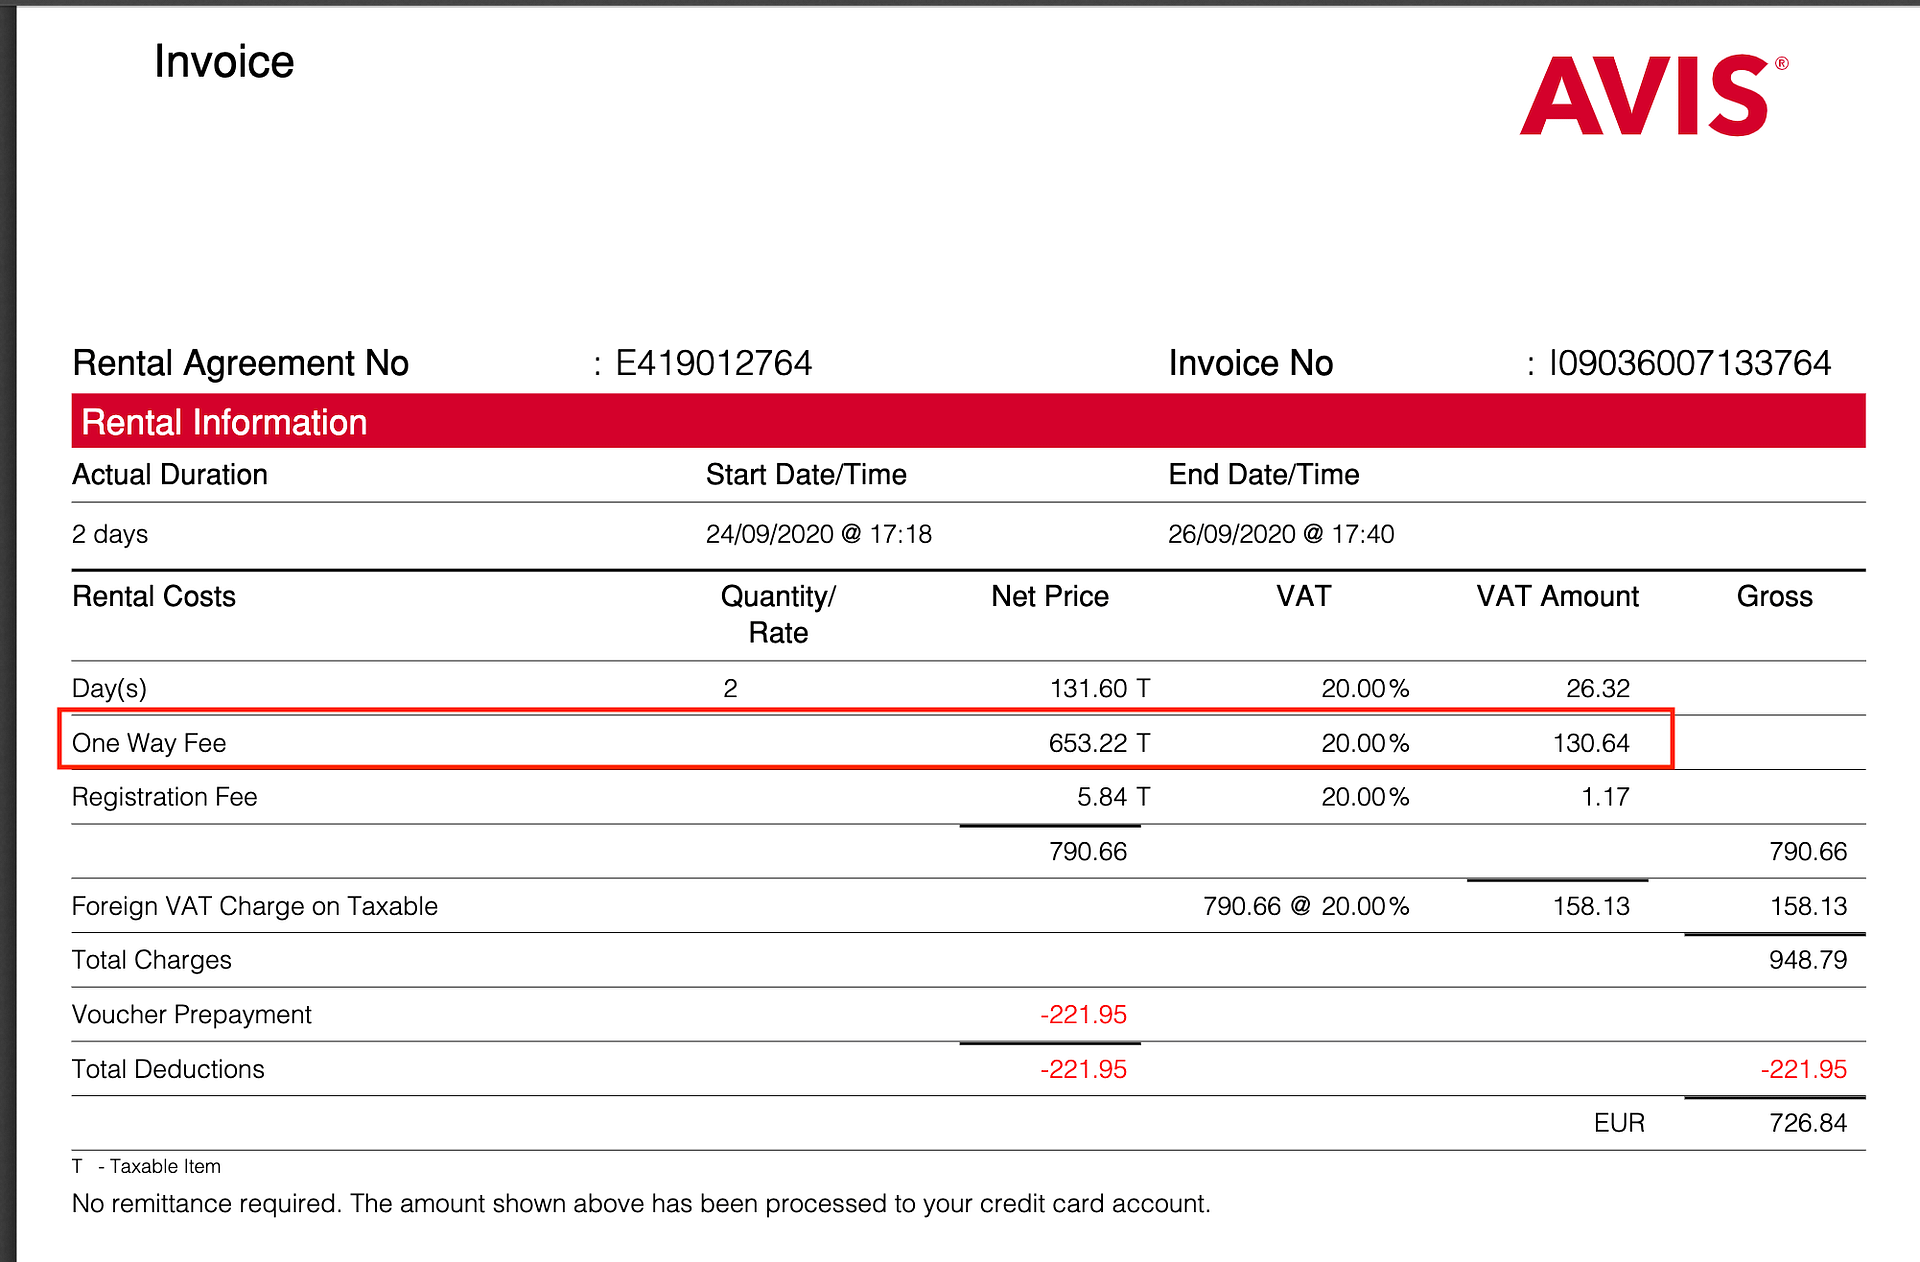Select the final EUR total 726.84
The image size is (1920, 1262).
point(1807,1123)
